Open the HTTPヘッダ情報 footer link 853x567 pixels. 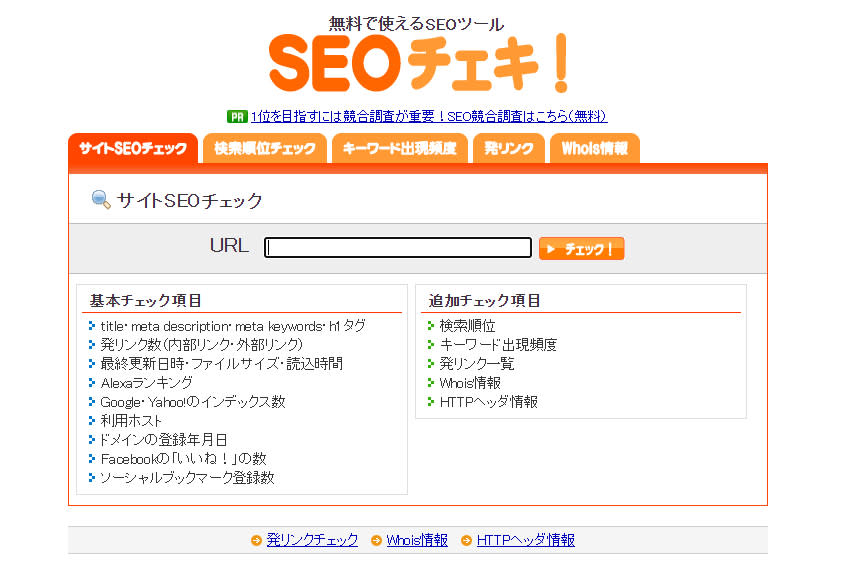(526, 540)
